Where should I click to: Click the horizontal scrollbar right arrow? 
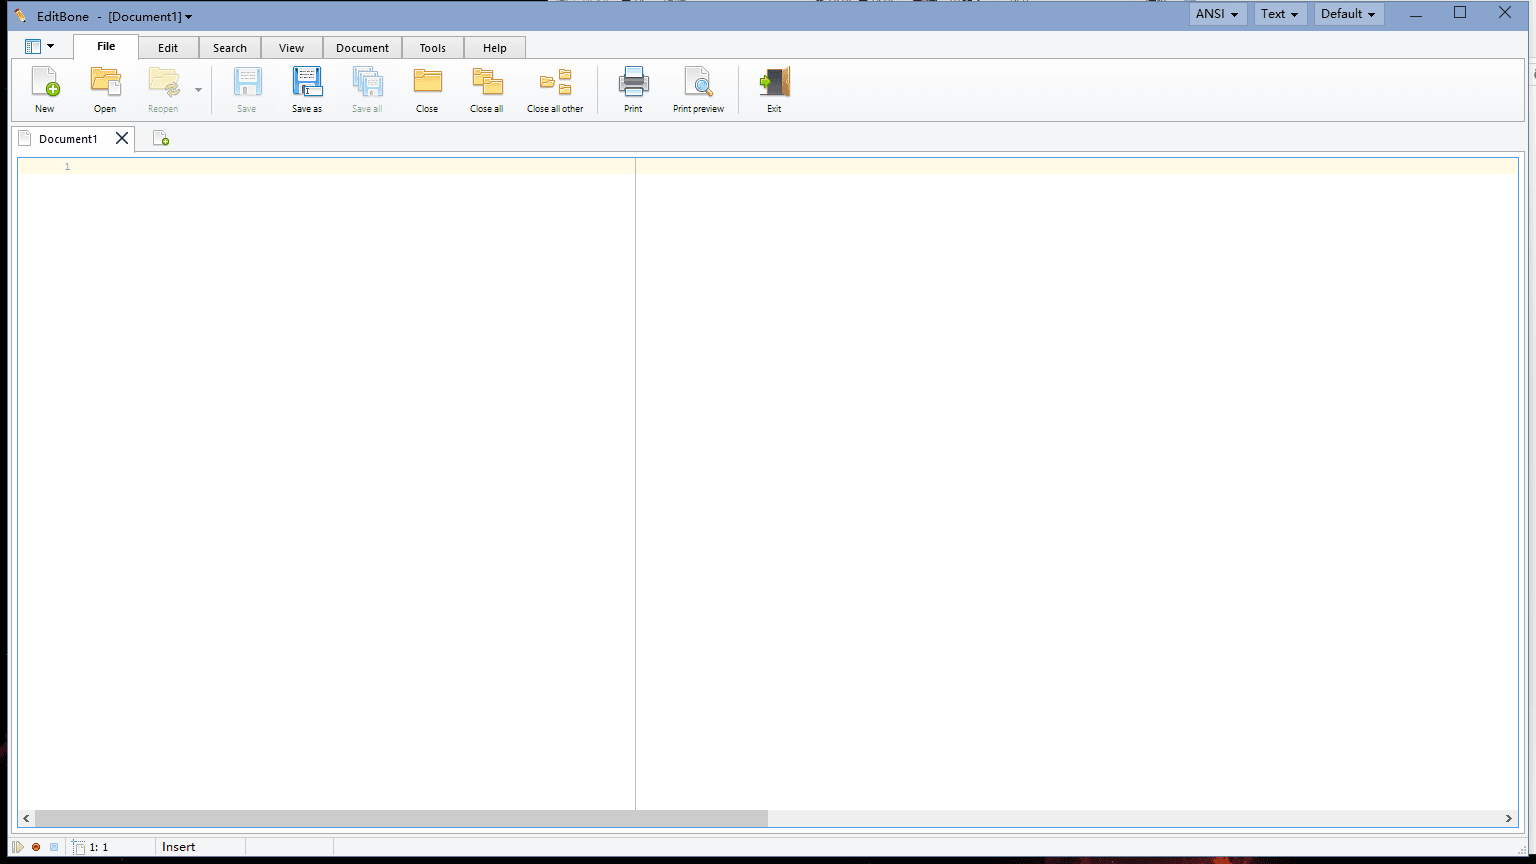point(1509,818)
